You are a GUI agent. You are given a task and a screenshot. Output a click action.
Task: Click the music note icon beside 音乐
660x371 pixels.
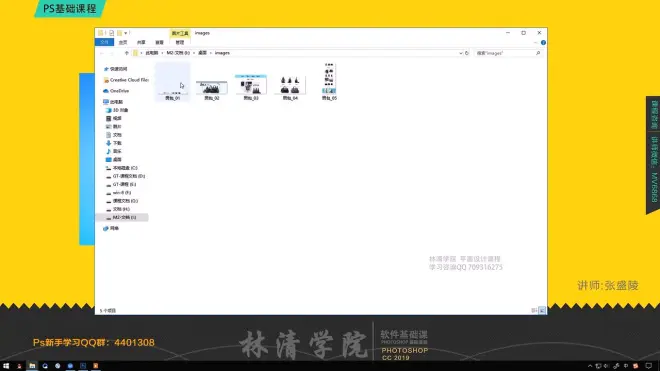pyautogui.click(x=109, y=151)
